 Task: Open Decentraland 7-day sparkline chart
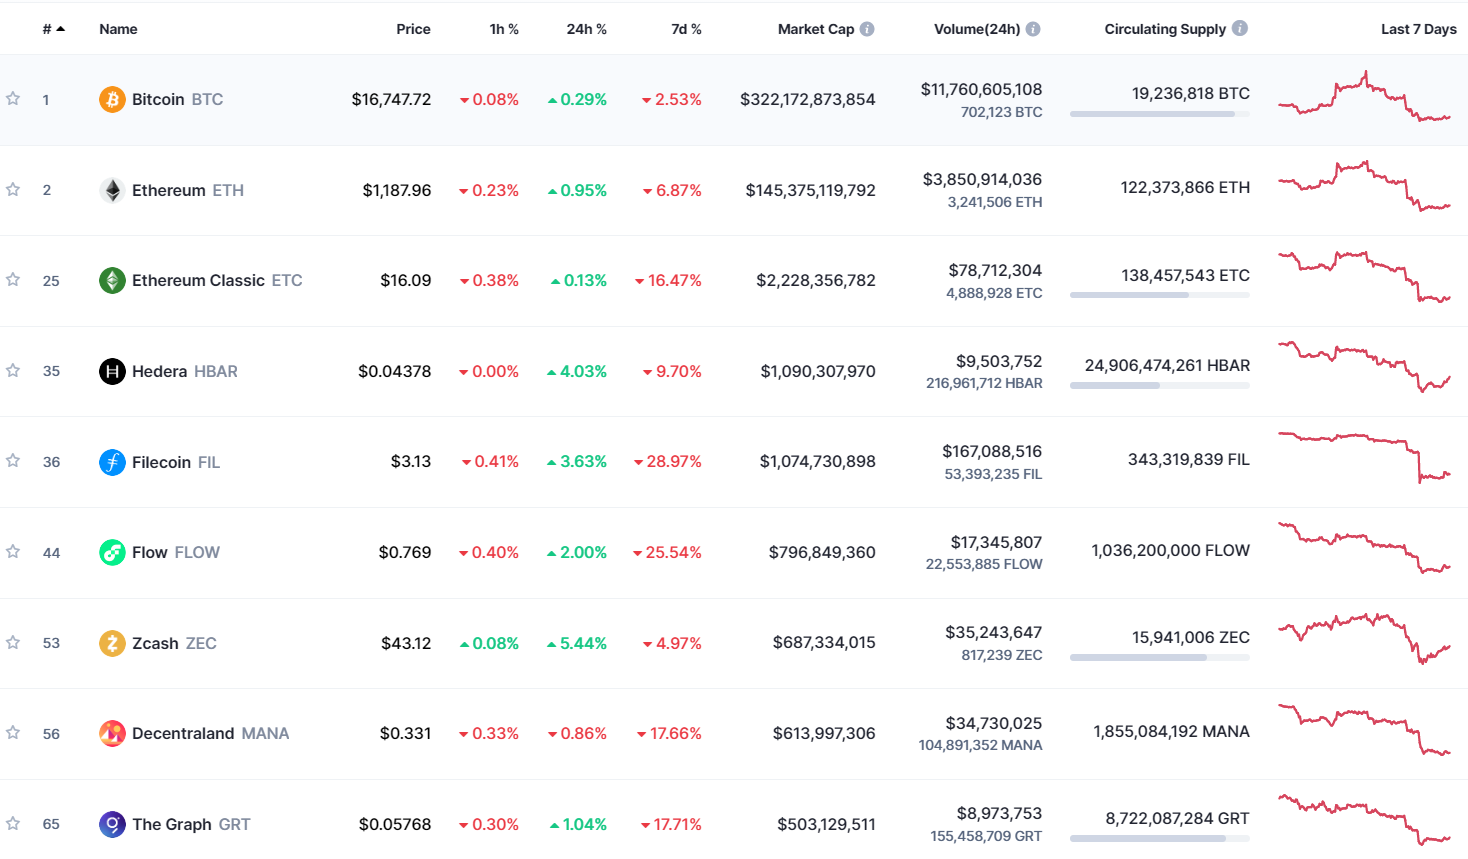pyautogui.click(x=1365, y=730)
